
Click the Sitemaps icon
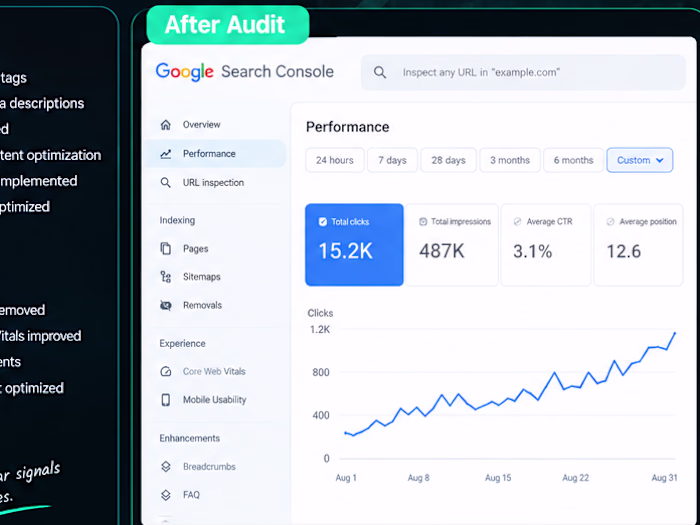coord(166,277)
